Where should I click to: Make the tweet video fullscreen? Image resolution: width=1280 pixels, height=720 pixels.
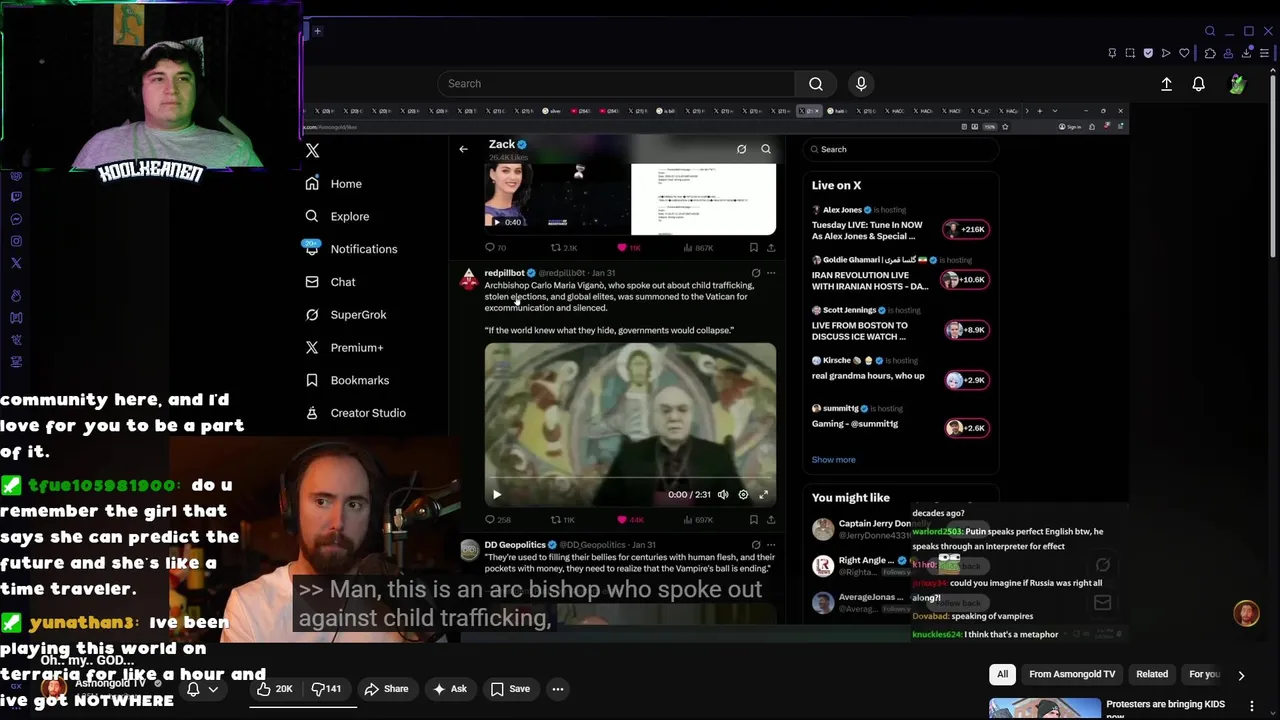(764, 494)
